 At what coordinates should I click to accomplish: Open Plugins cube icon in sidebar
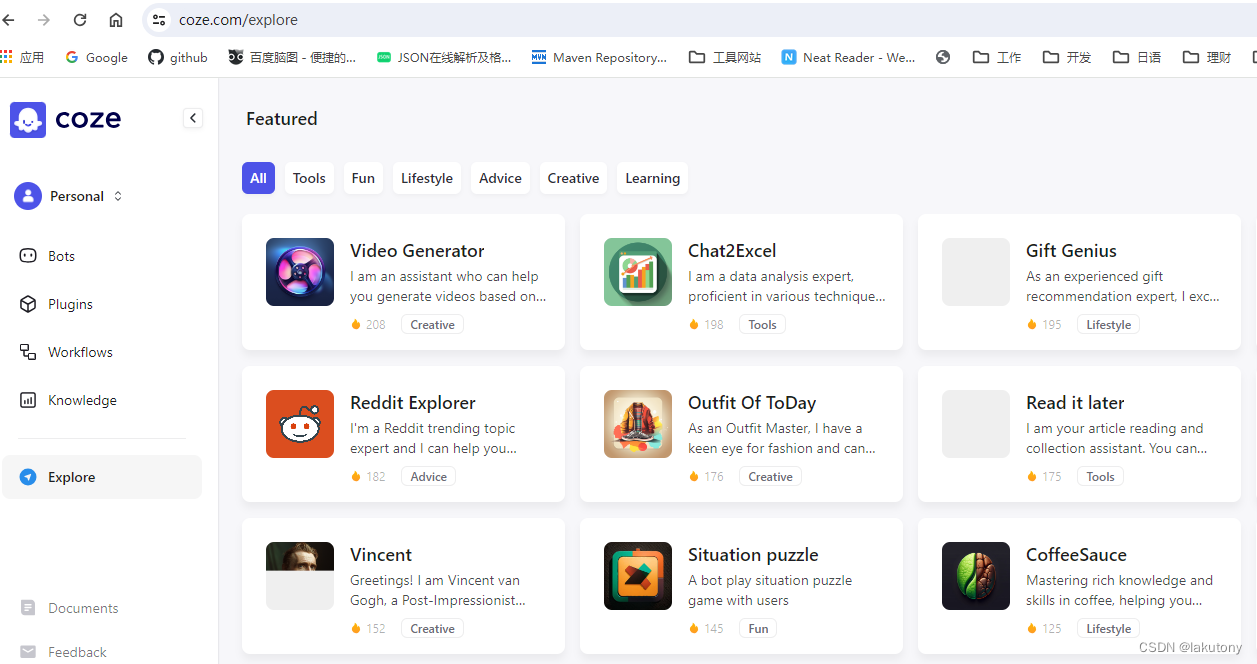coord(28,304)
